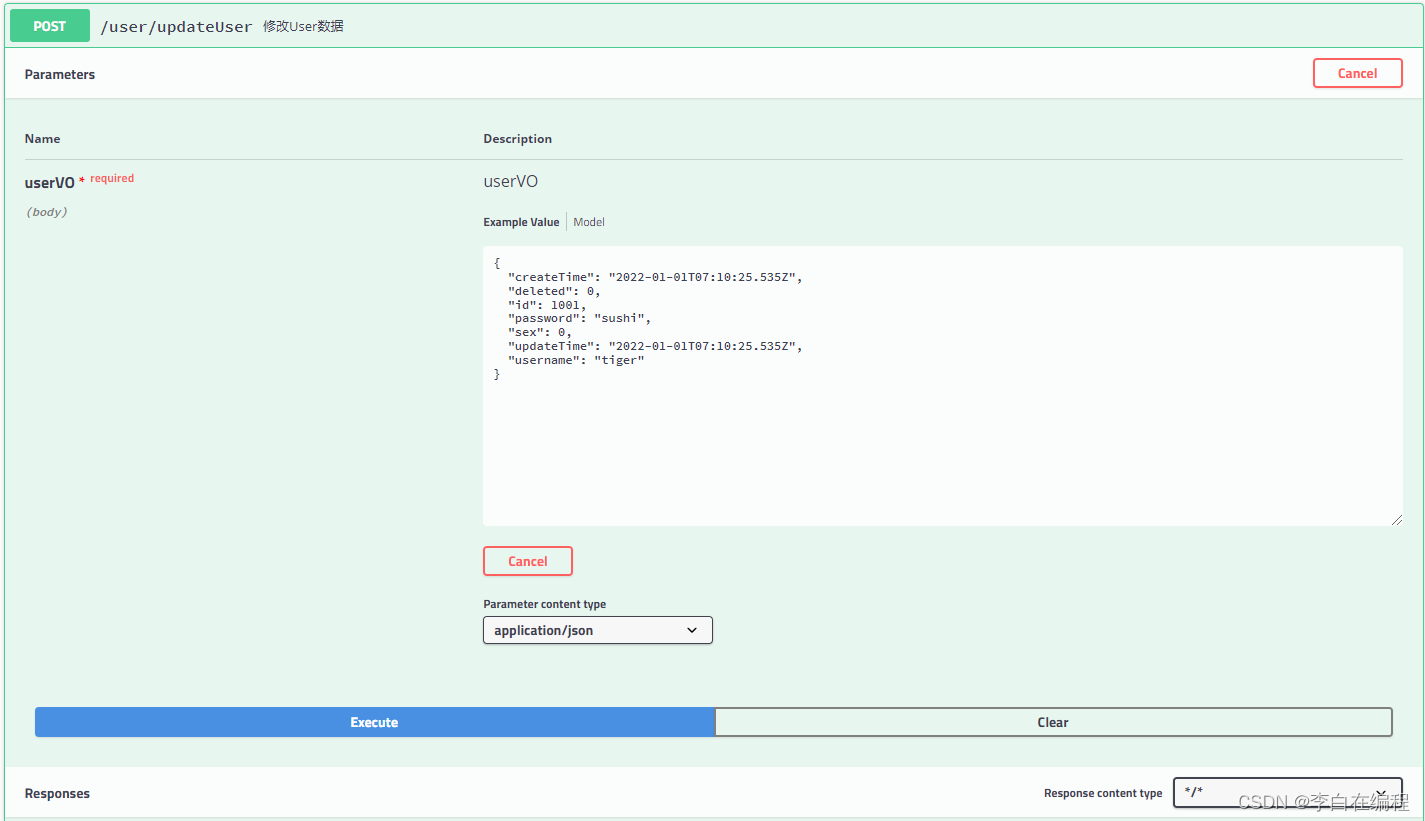The height and width of the screenshot is (821, 1425).
Task: Click the textarea resize handle corner
Action: point(1396,519)
